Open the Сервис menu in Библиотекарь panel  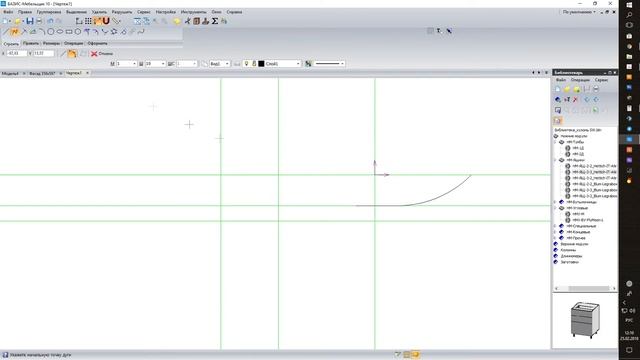click(601, 80)
